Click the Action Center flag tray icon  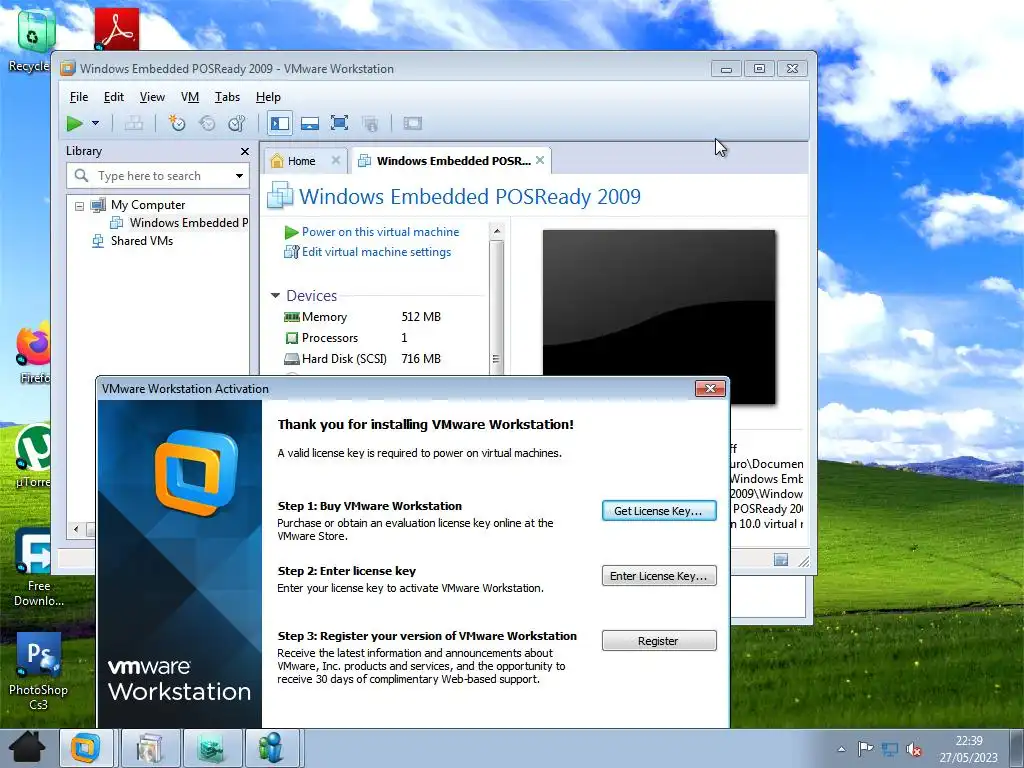tap(865, 749)
